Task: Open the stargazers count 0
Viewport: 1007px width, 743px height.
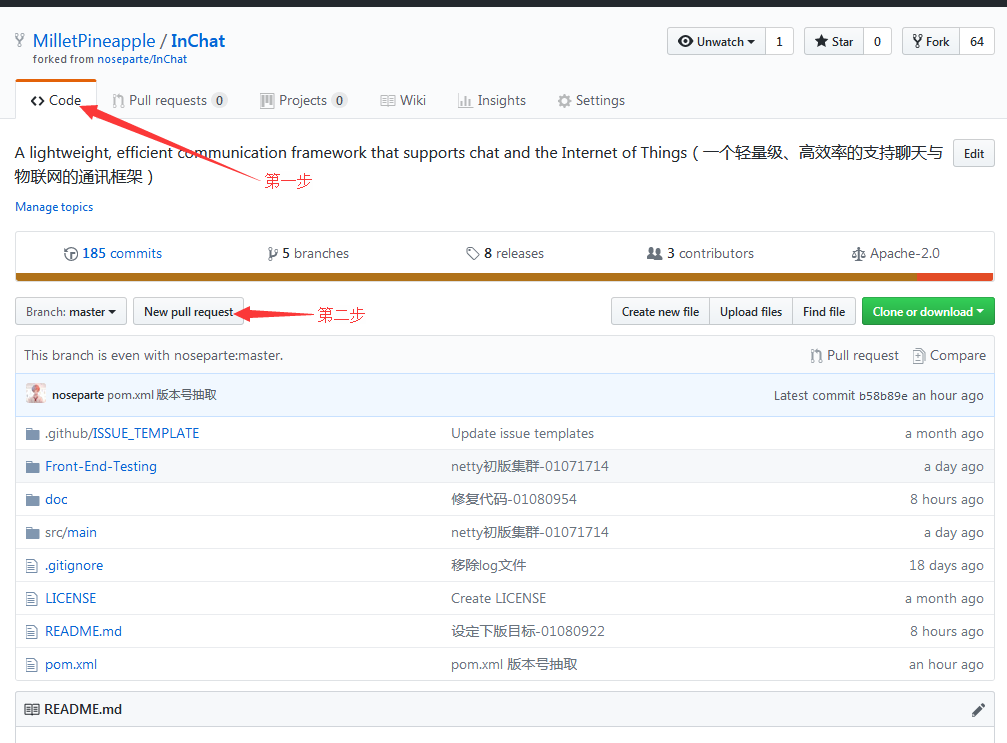Action: [877, 41]
